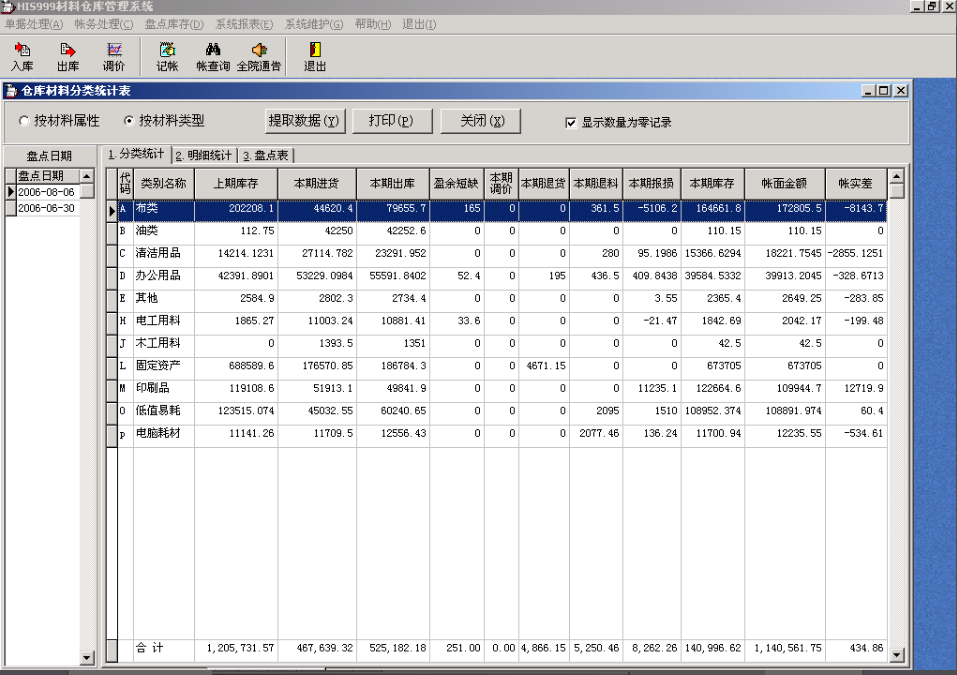Click the 关闭(X) button

[482, 121]
